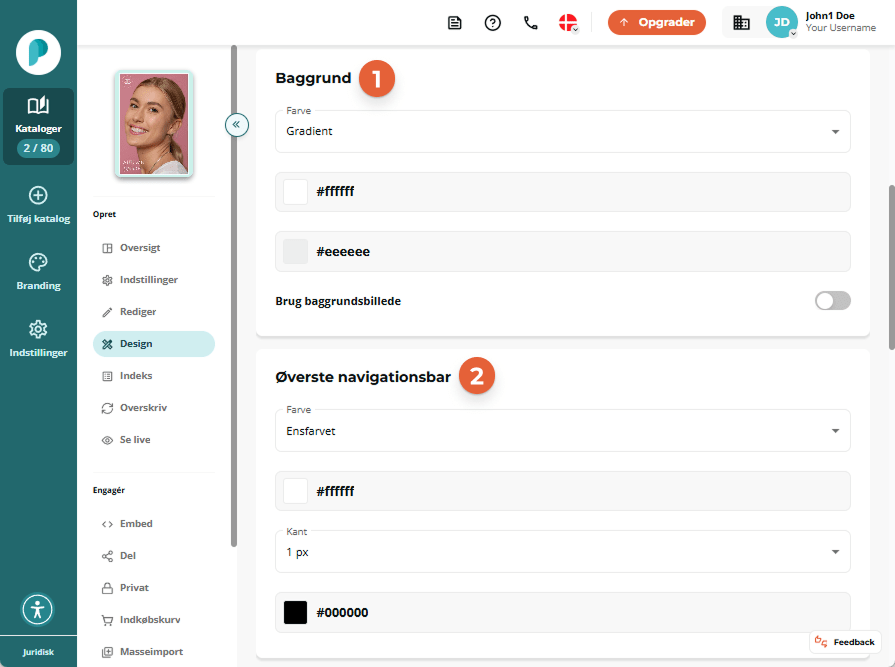
Task: Click the Opret section heading
Action: tap(104, 214)
